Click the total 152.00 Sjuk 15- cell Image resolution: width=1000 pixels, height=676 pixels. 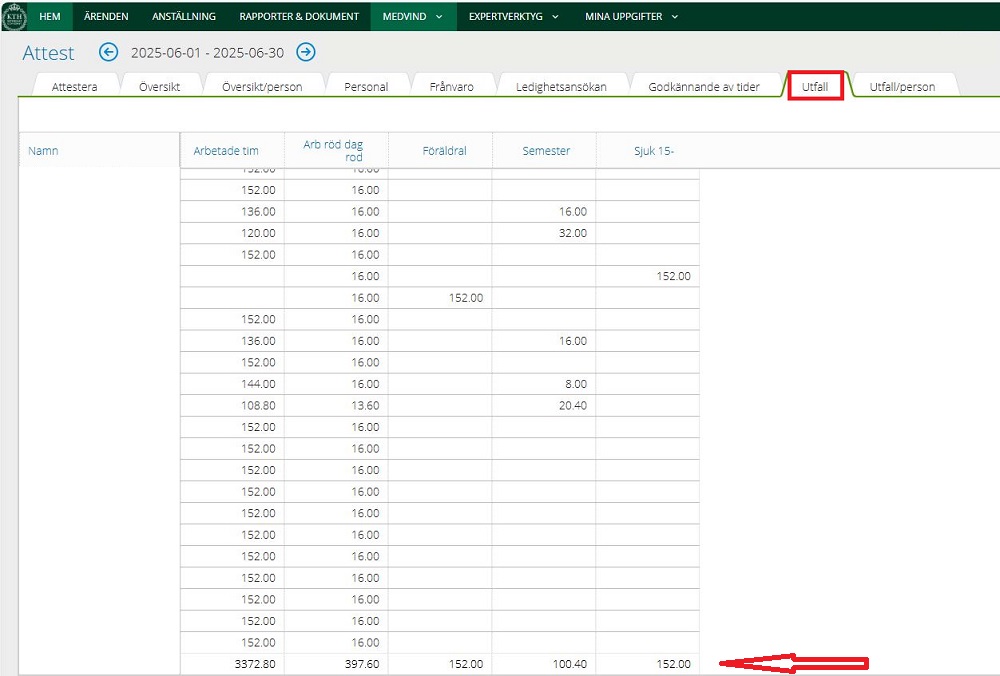(x=648, y=664)
